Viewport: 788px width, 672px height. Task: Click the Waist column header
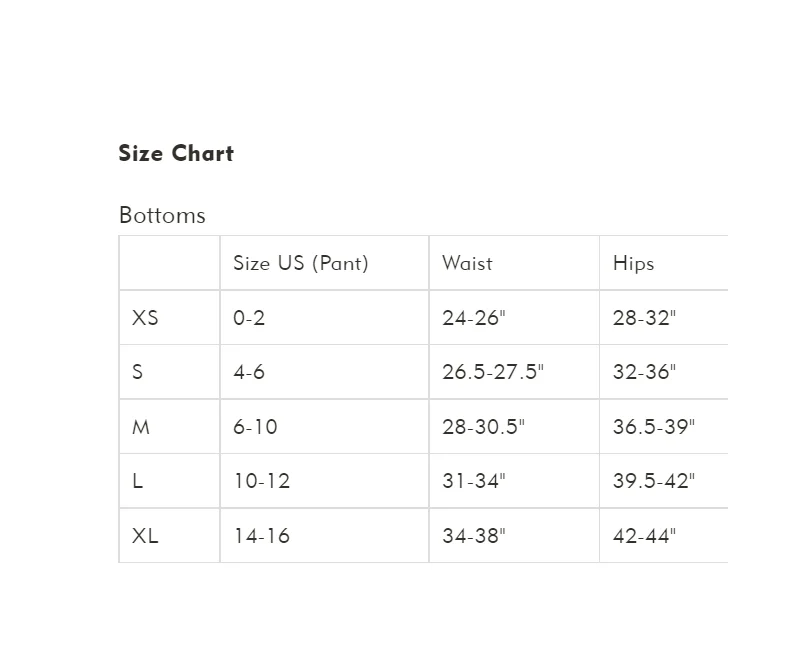[x=467, y=264]
